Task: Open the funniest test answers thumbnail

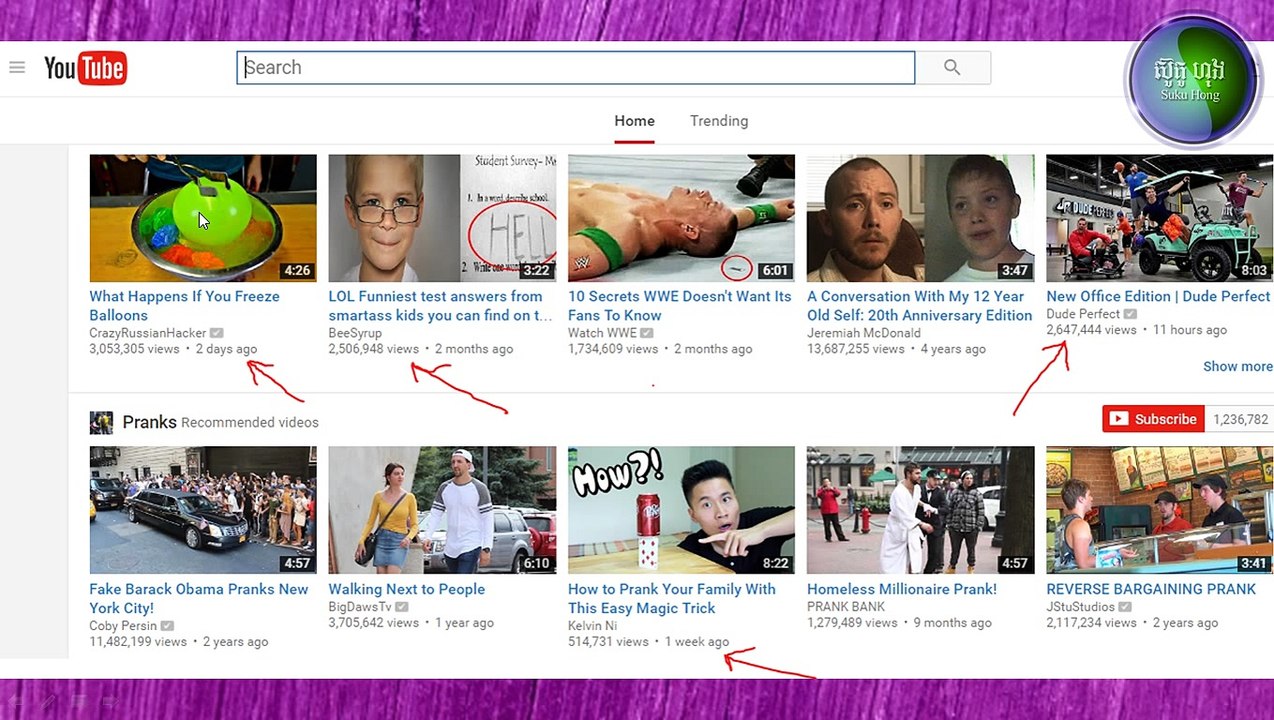Action: (x=442, y=218)
